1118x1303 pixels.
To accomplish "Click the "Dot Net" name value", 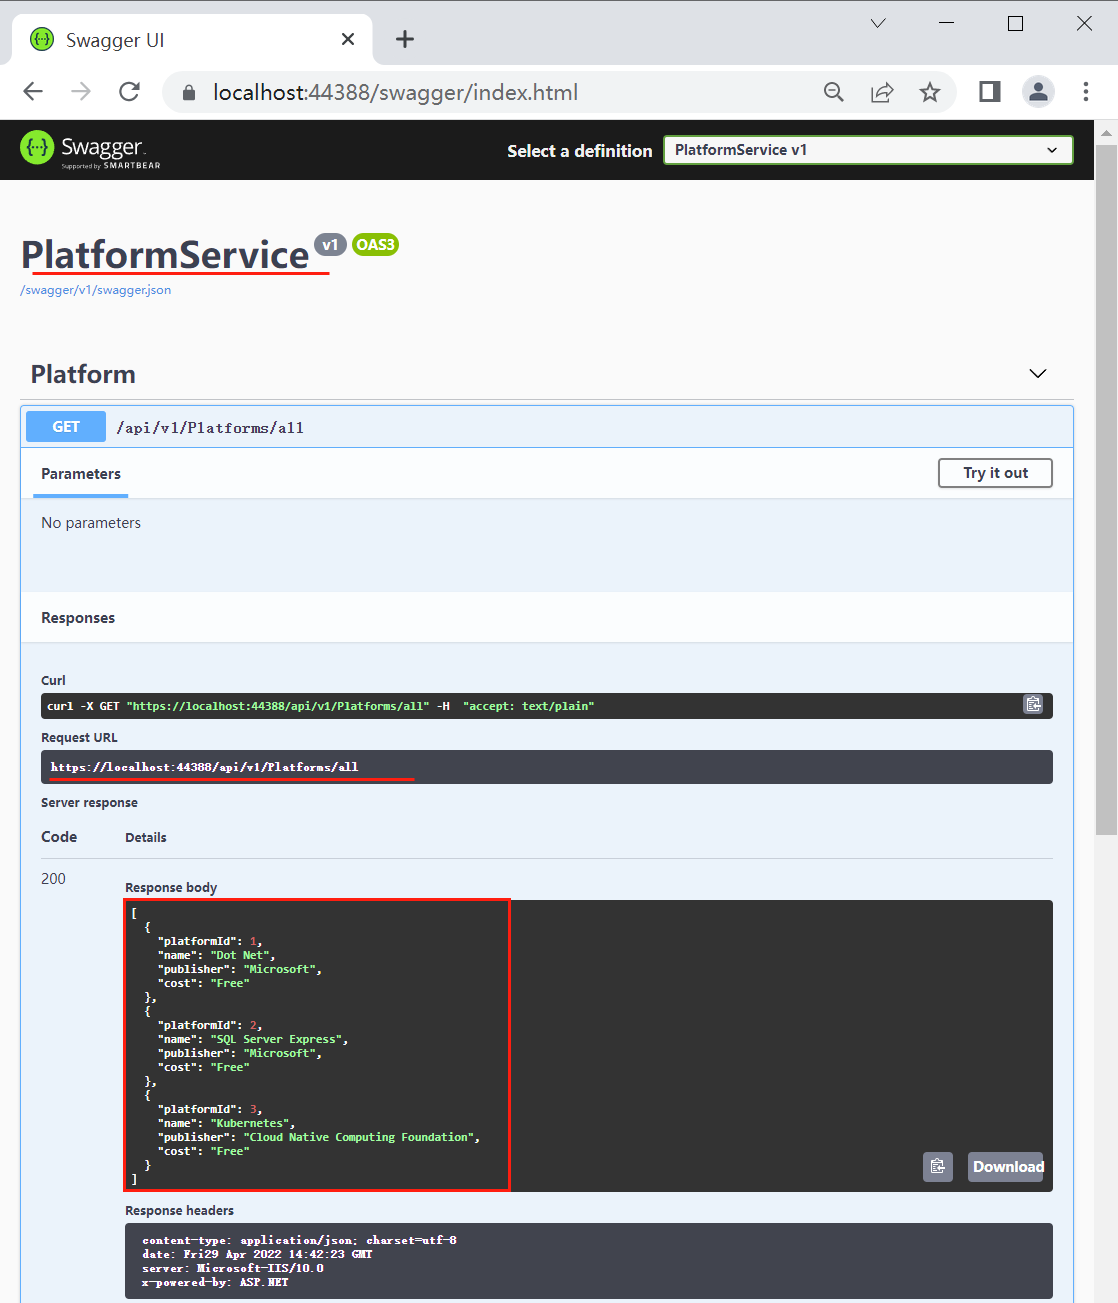I will point(240,955).
